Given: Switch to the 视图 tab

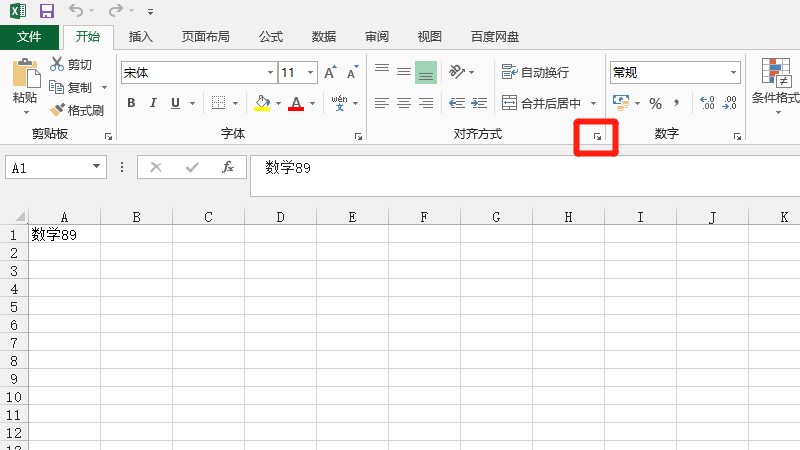Looking at the screenshot, I should point(430,37).
